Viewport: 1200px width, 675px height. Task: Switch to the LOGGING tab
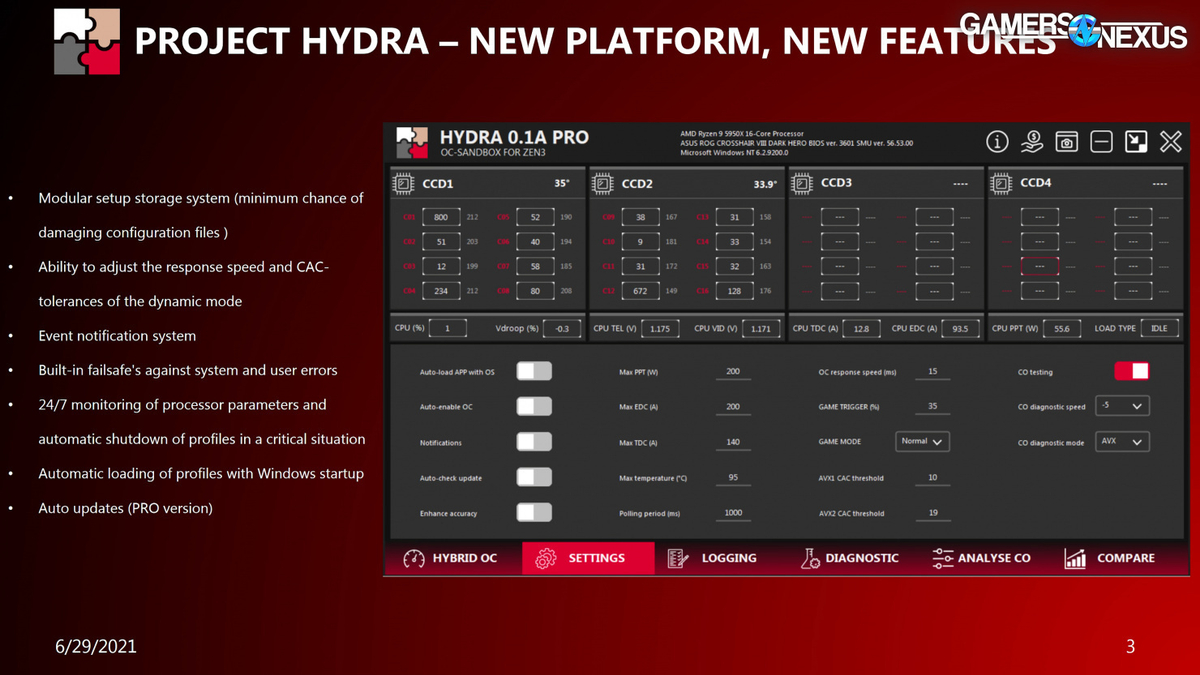[x=712, y=558]
